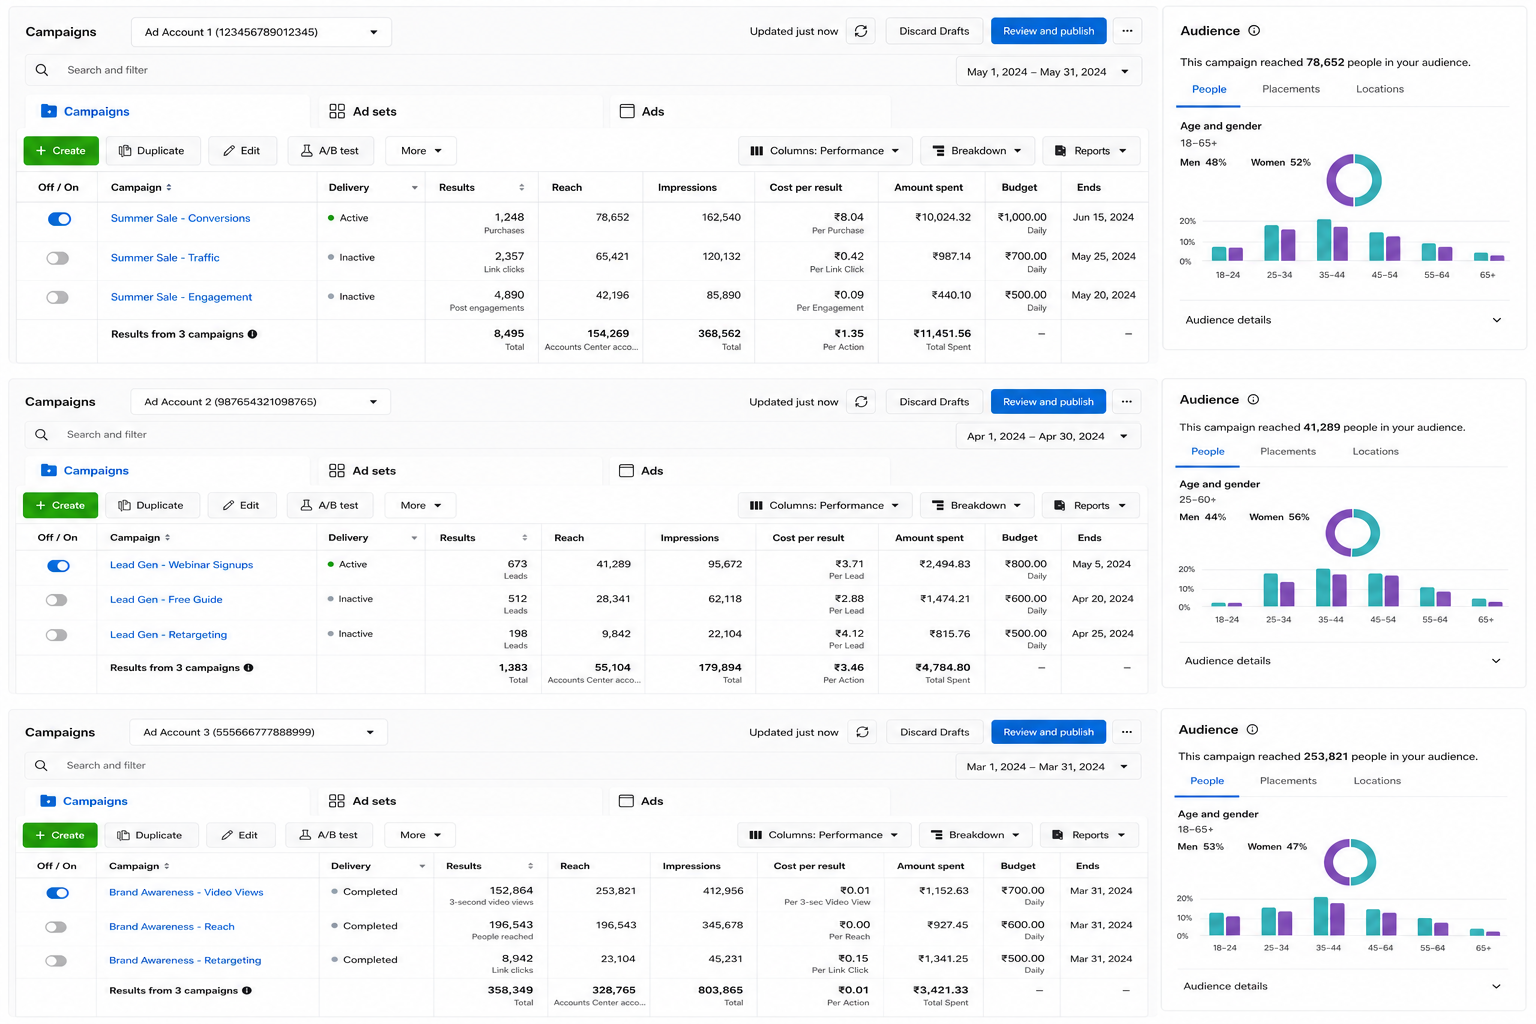This screenshot has width=1536, height=1024.
Task: Open Summer Sale - Traffic campaign link
Action: [x=165, y=257]
